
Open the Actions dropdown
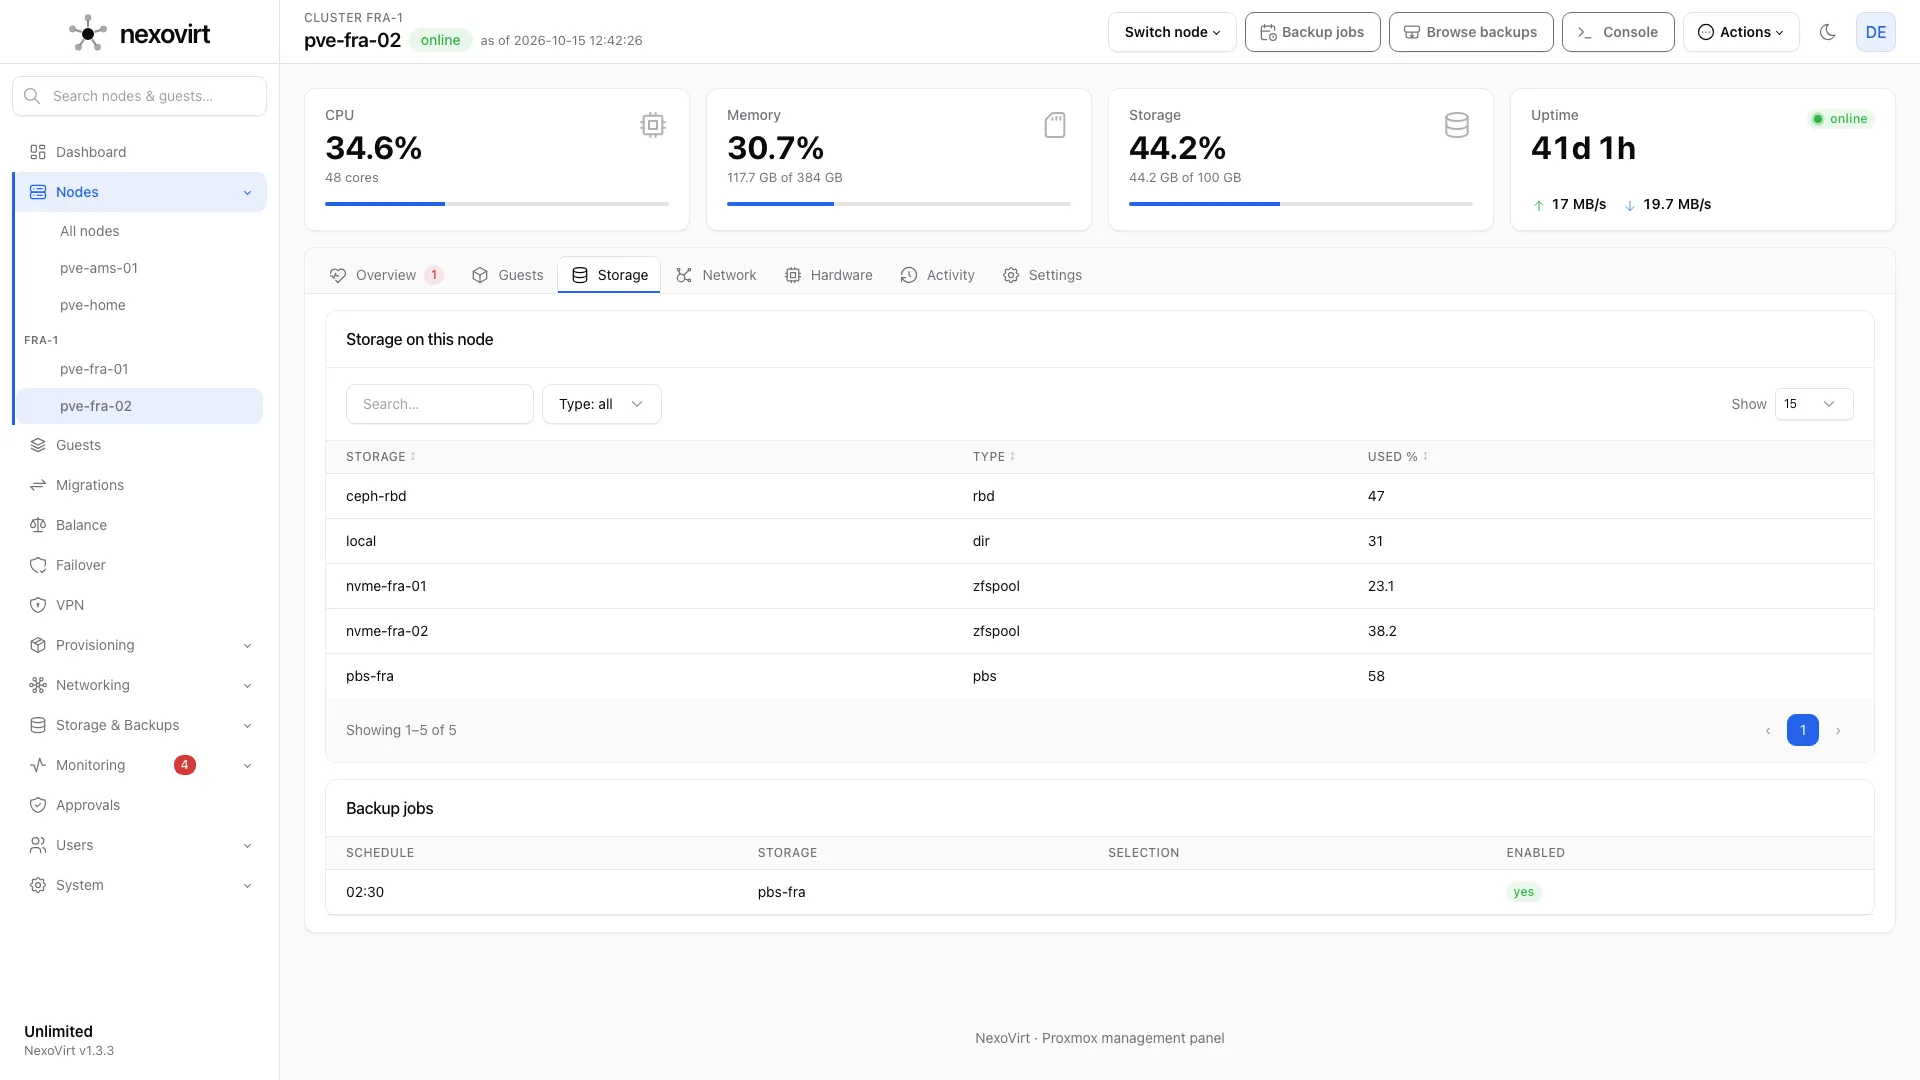click(x=1740, y=32)
